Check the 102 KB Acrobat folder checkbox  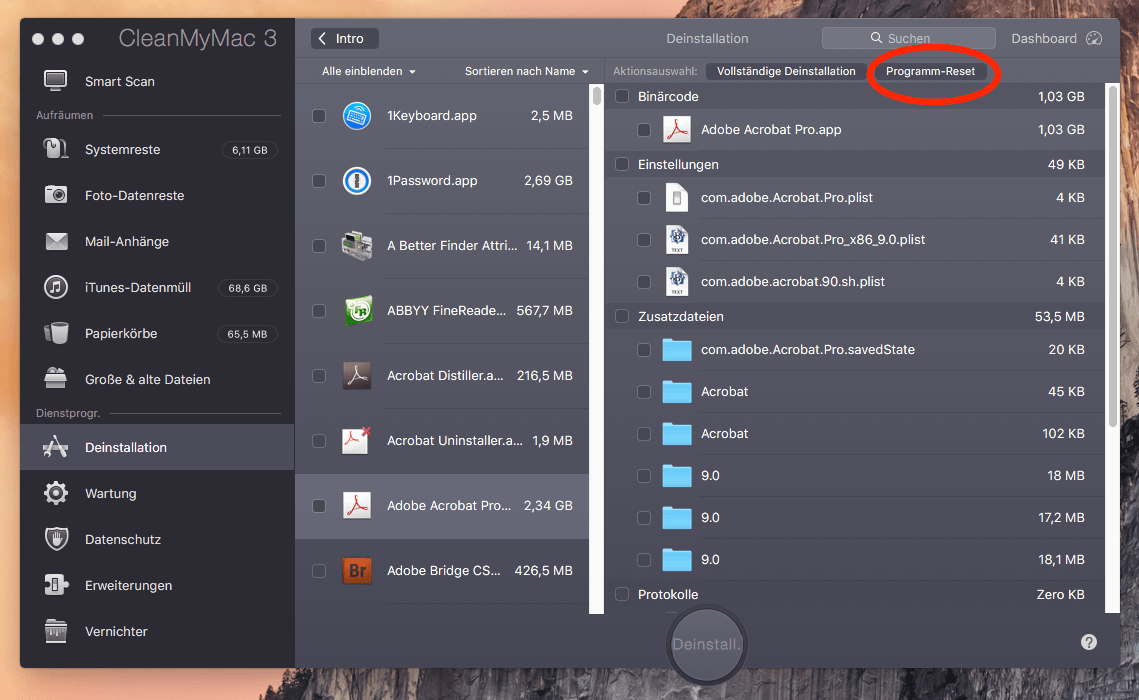tap(644, 434)
